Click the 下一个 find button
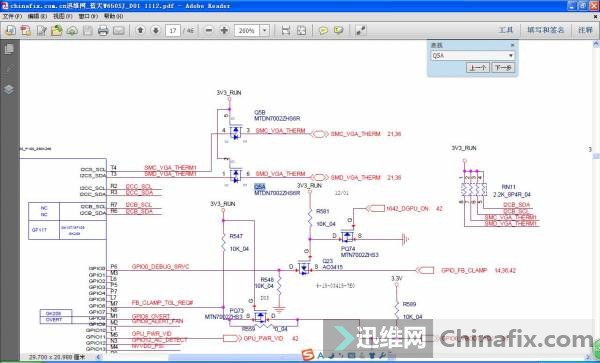Image resolution: width=600 pixels, height=363 pixels. pyautogui.click(x=503, y=68)
